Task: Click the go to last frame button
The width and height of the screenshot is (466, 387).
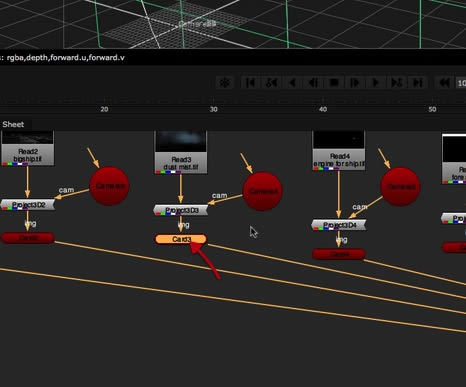Action: (x=417, y=82)
